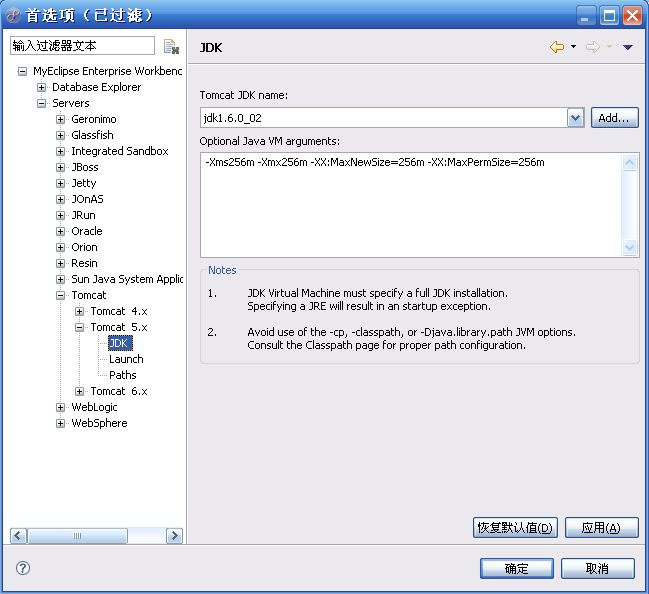Click the help question mark icon
This screenshot has height=594, width=649.
click(x=23, y=568)
